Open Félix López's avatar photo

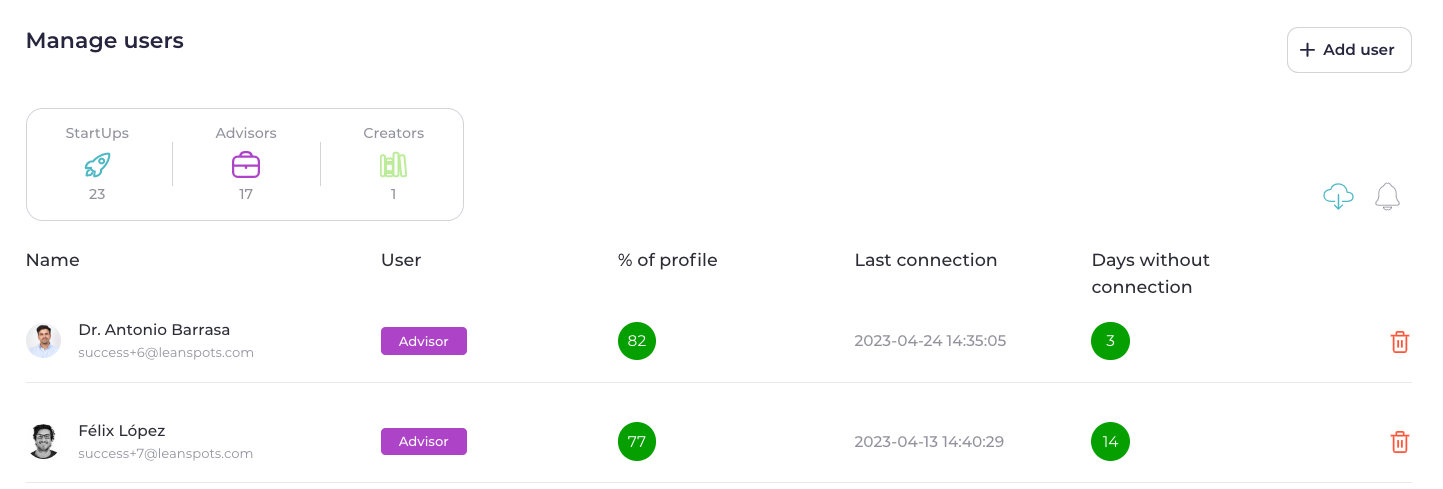coord(43,441)
